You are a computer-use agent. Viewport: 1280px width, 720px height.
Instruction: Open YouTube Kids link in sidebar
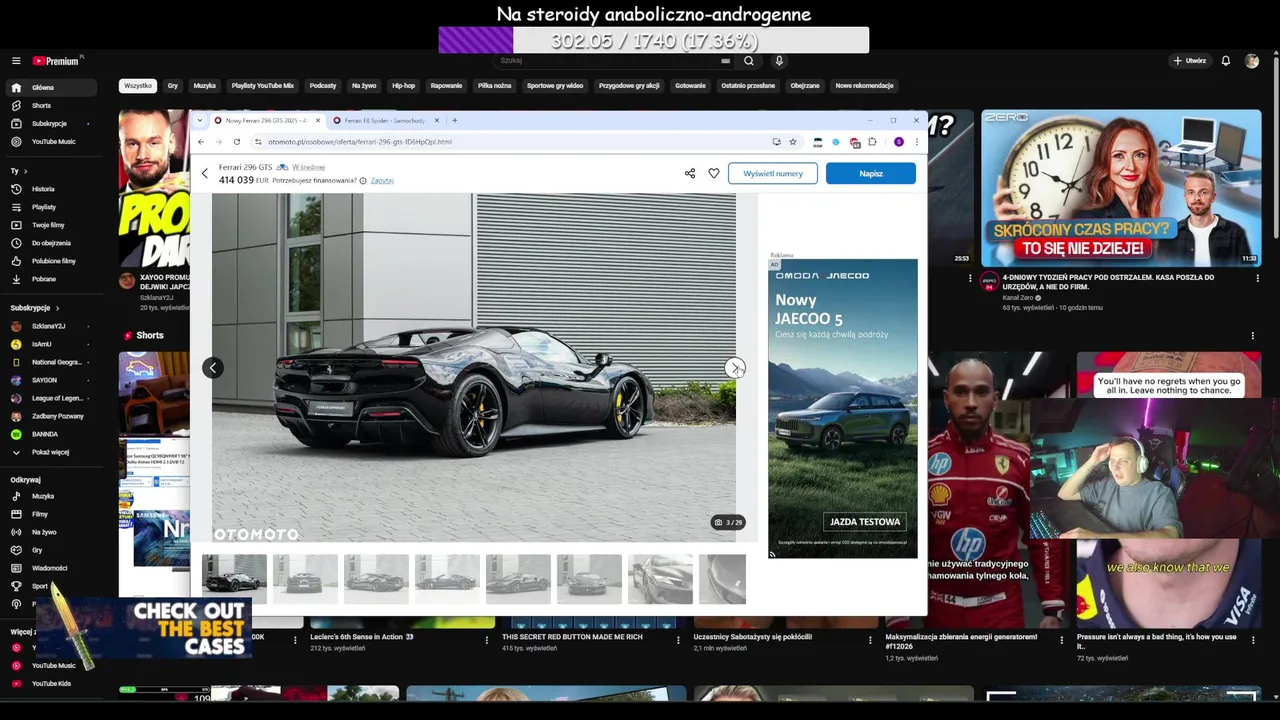tap(52, 684)
